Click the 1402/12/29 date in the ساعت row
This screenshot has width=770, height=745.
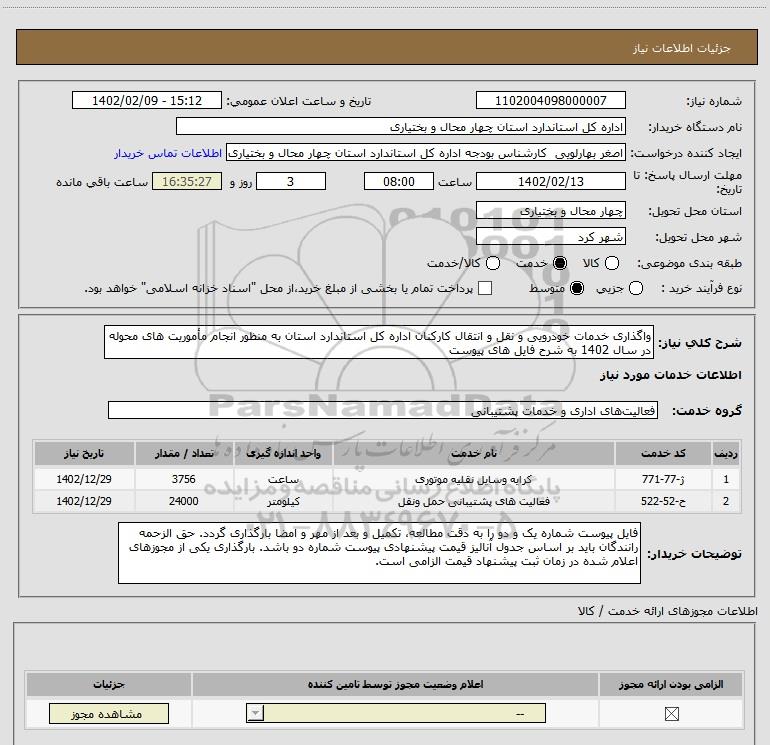tap(84, 479)
